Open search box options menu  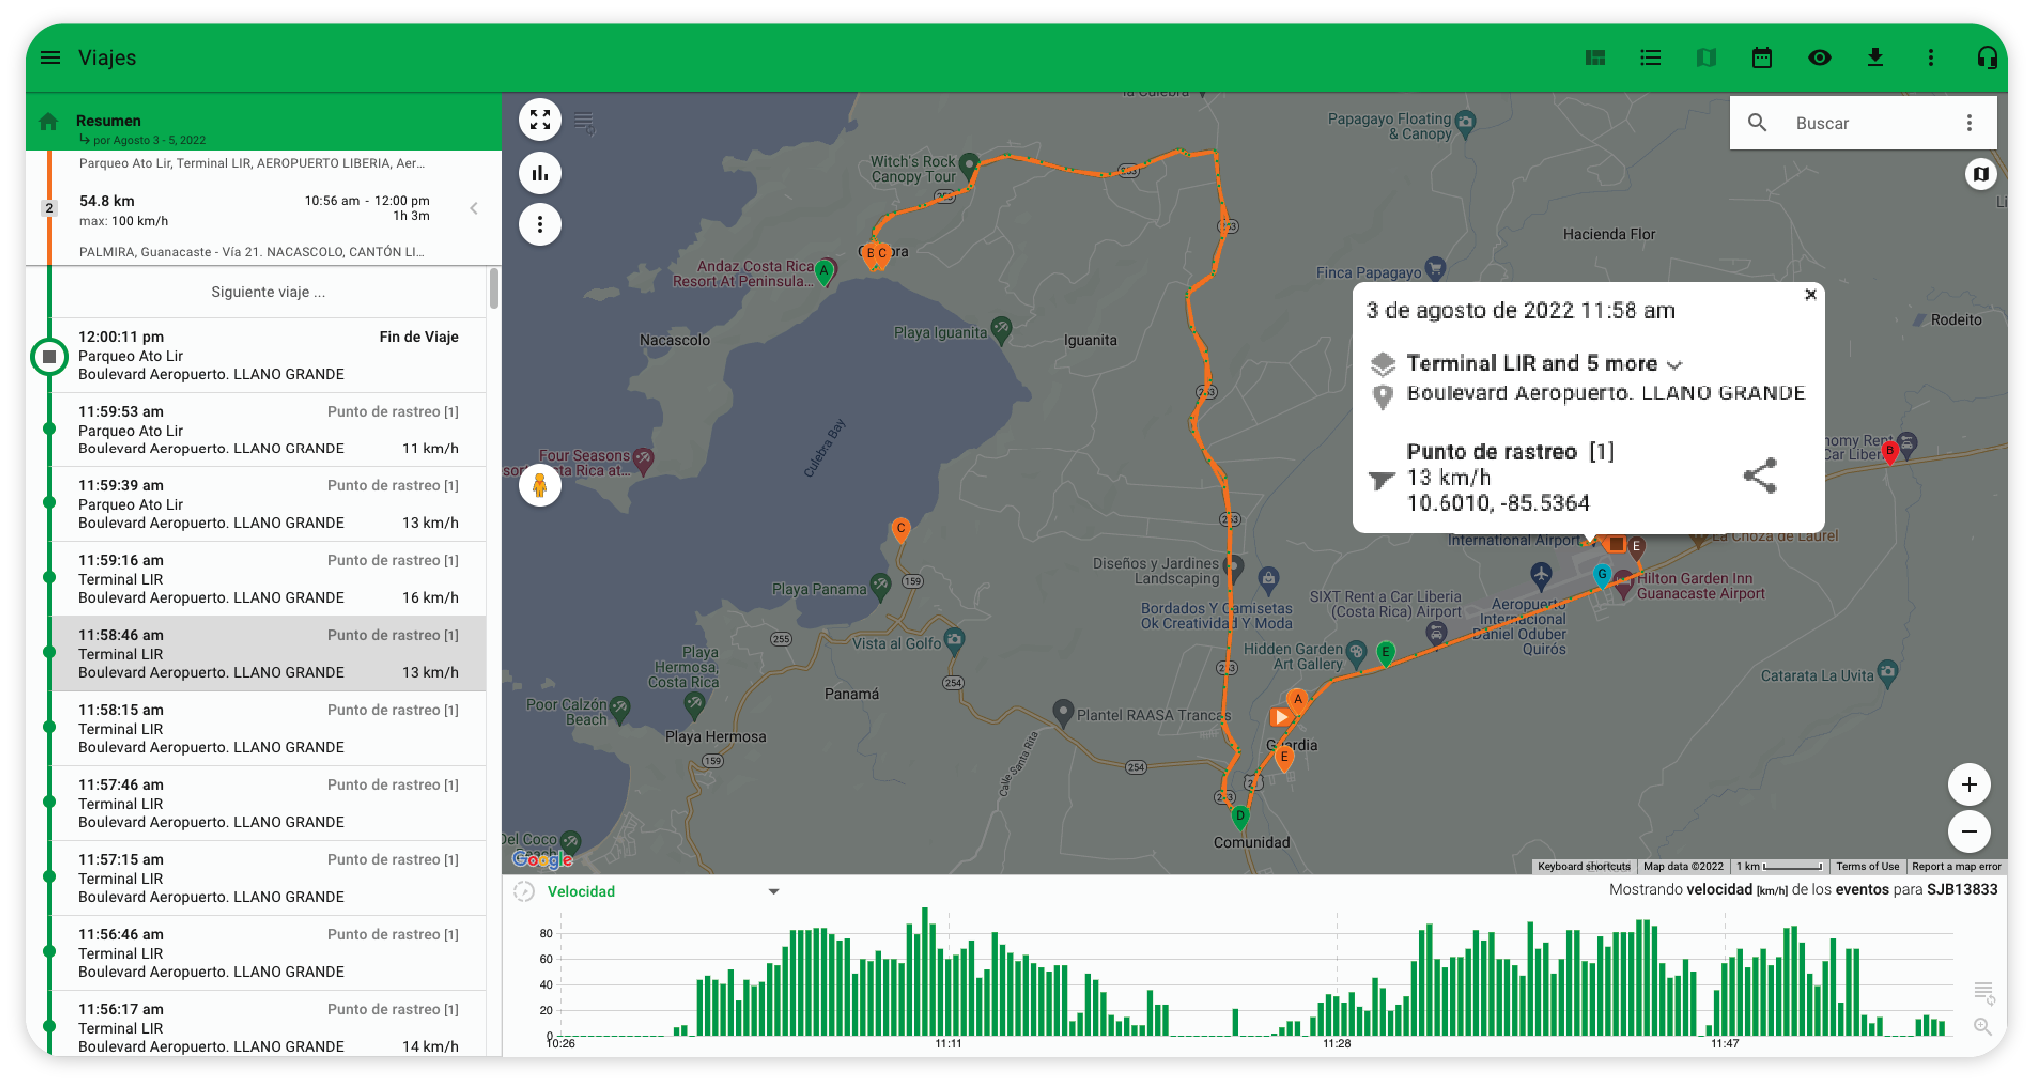(x=1969, y=123)
